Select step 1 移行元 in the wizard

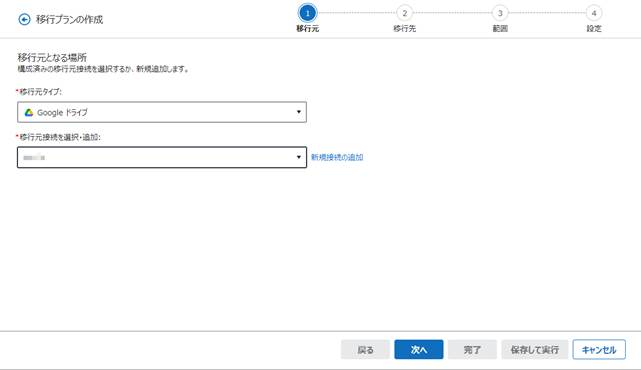click(307, 13)
